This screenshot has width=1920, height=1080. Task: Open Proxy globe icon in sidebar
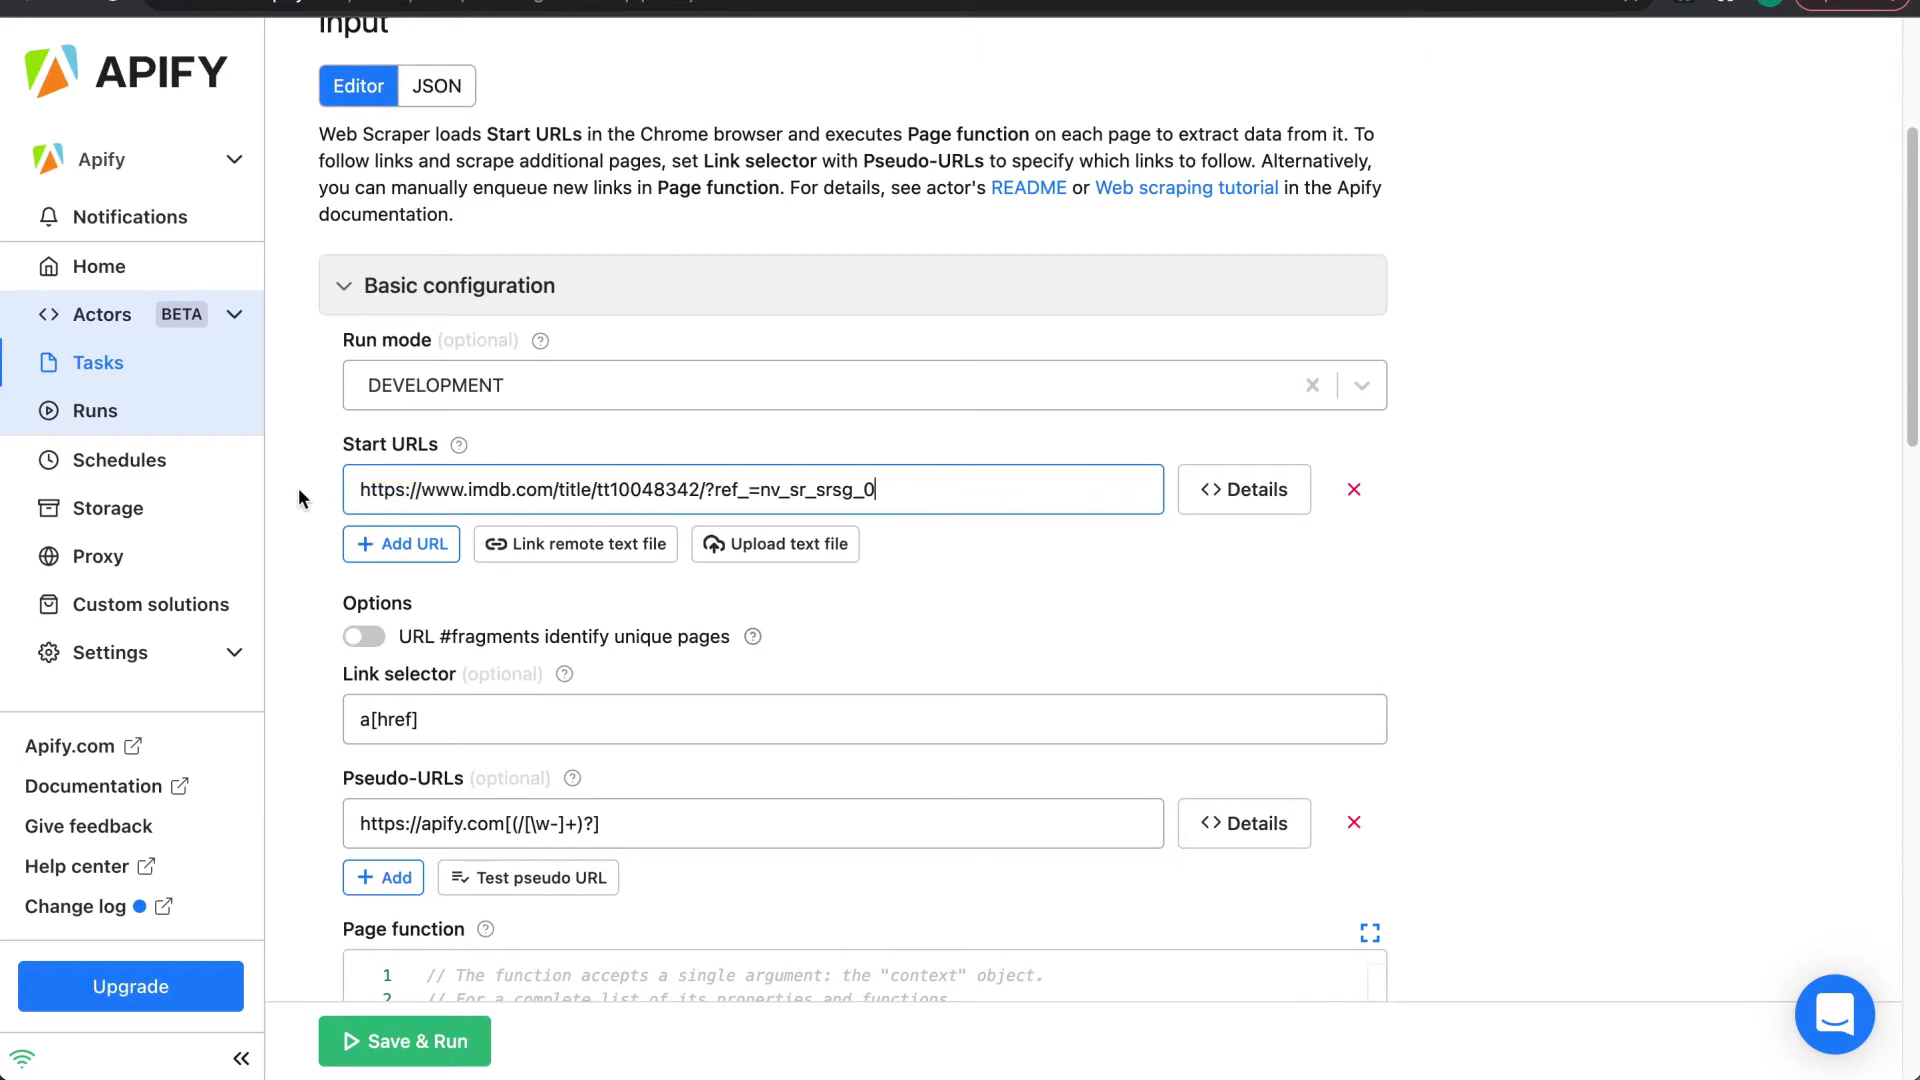pos(48,556)
